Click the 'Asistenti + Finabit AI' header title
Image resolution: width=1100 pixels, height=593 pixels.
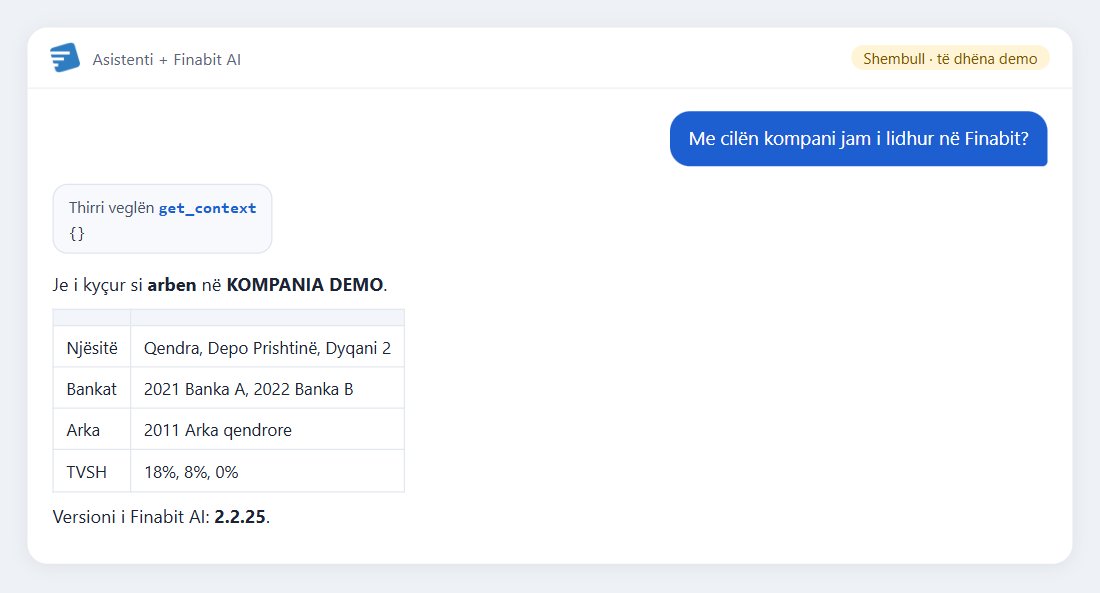click(166, 60)
